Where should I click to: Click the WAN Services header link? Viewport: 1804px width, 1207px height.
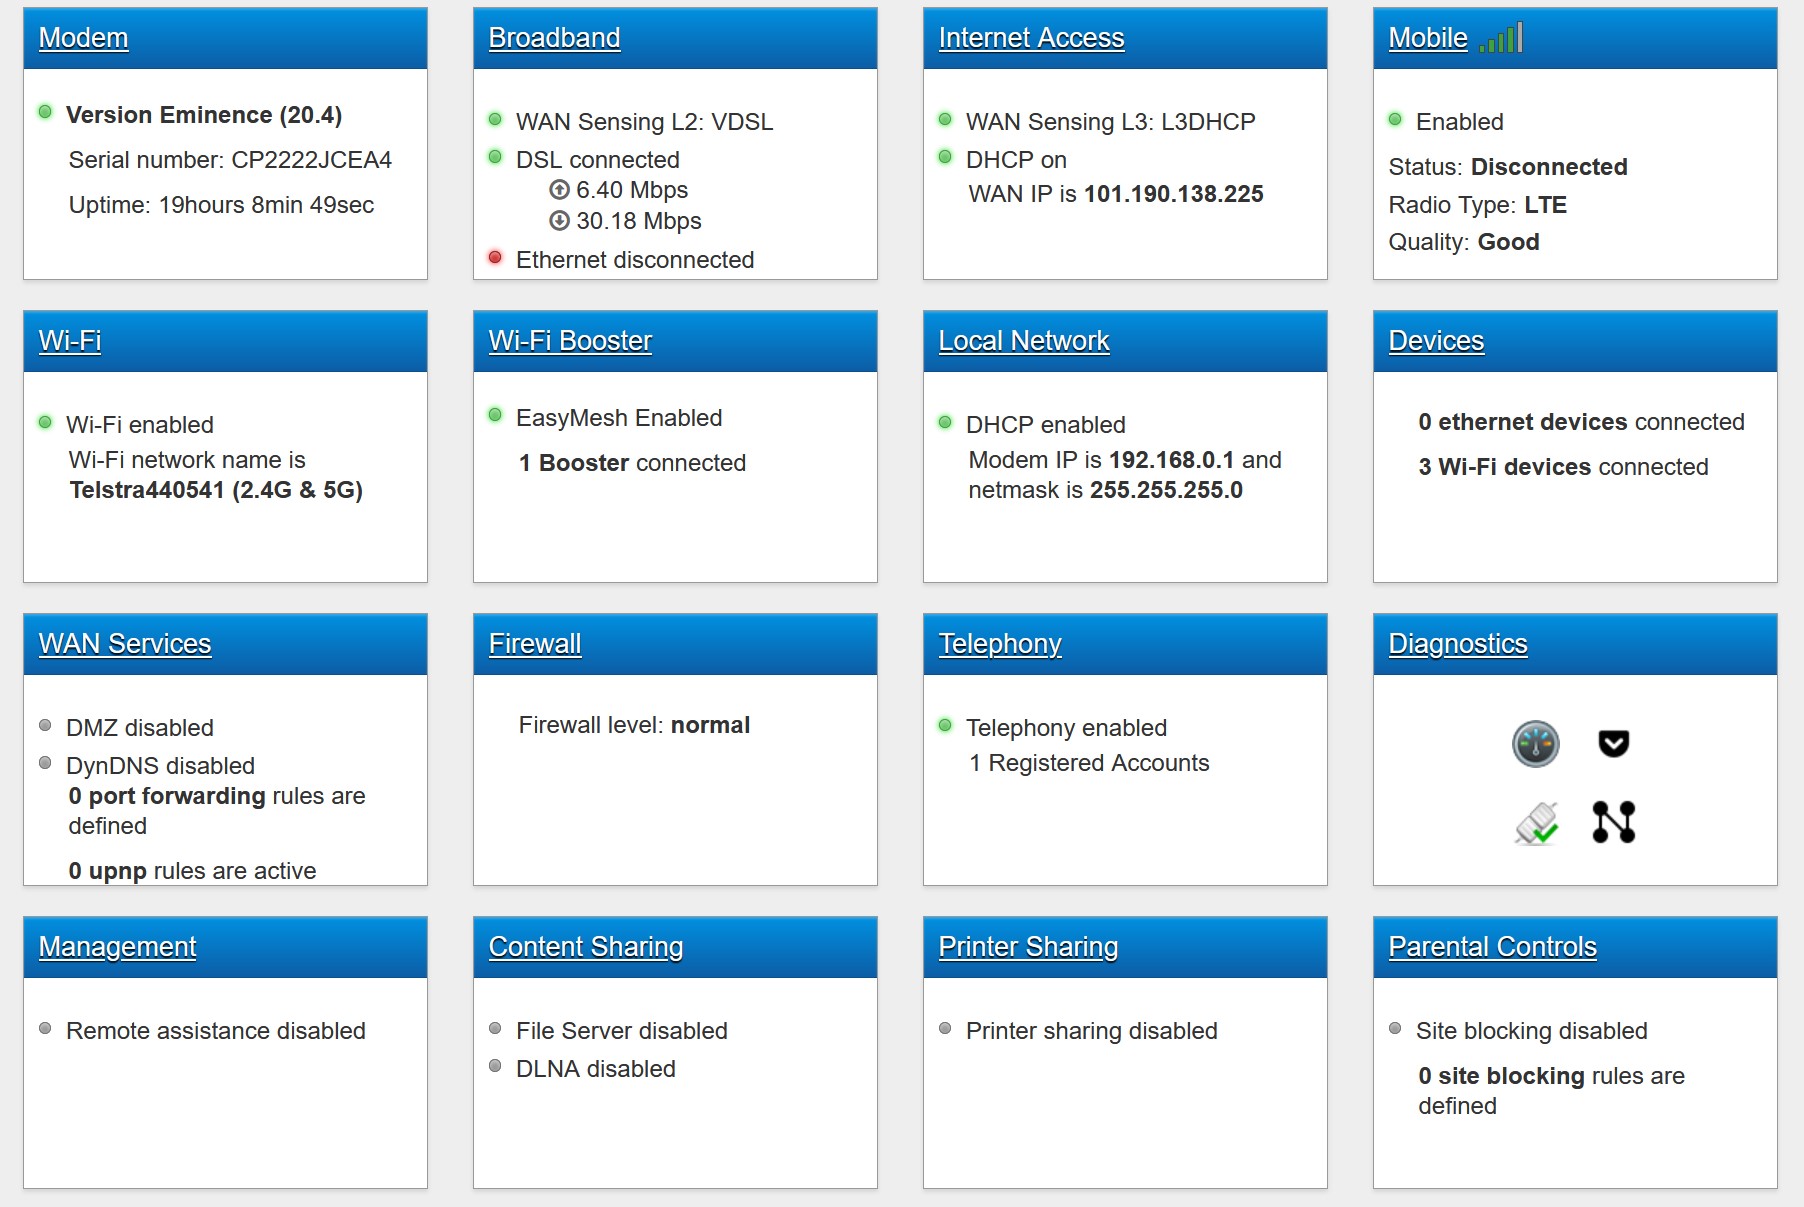(125, 644)
